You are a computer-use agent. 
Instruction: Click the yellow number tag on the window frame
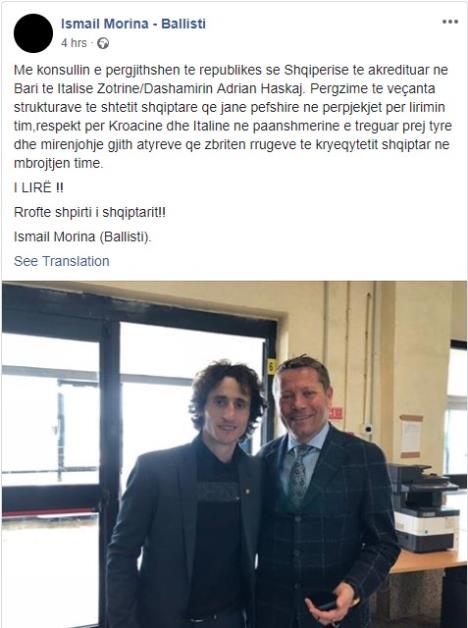[x=272, y=366]
